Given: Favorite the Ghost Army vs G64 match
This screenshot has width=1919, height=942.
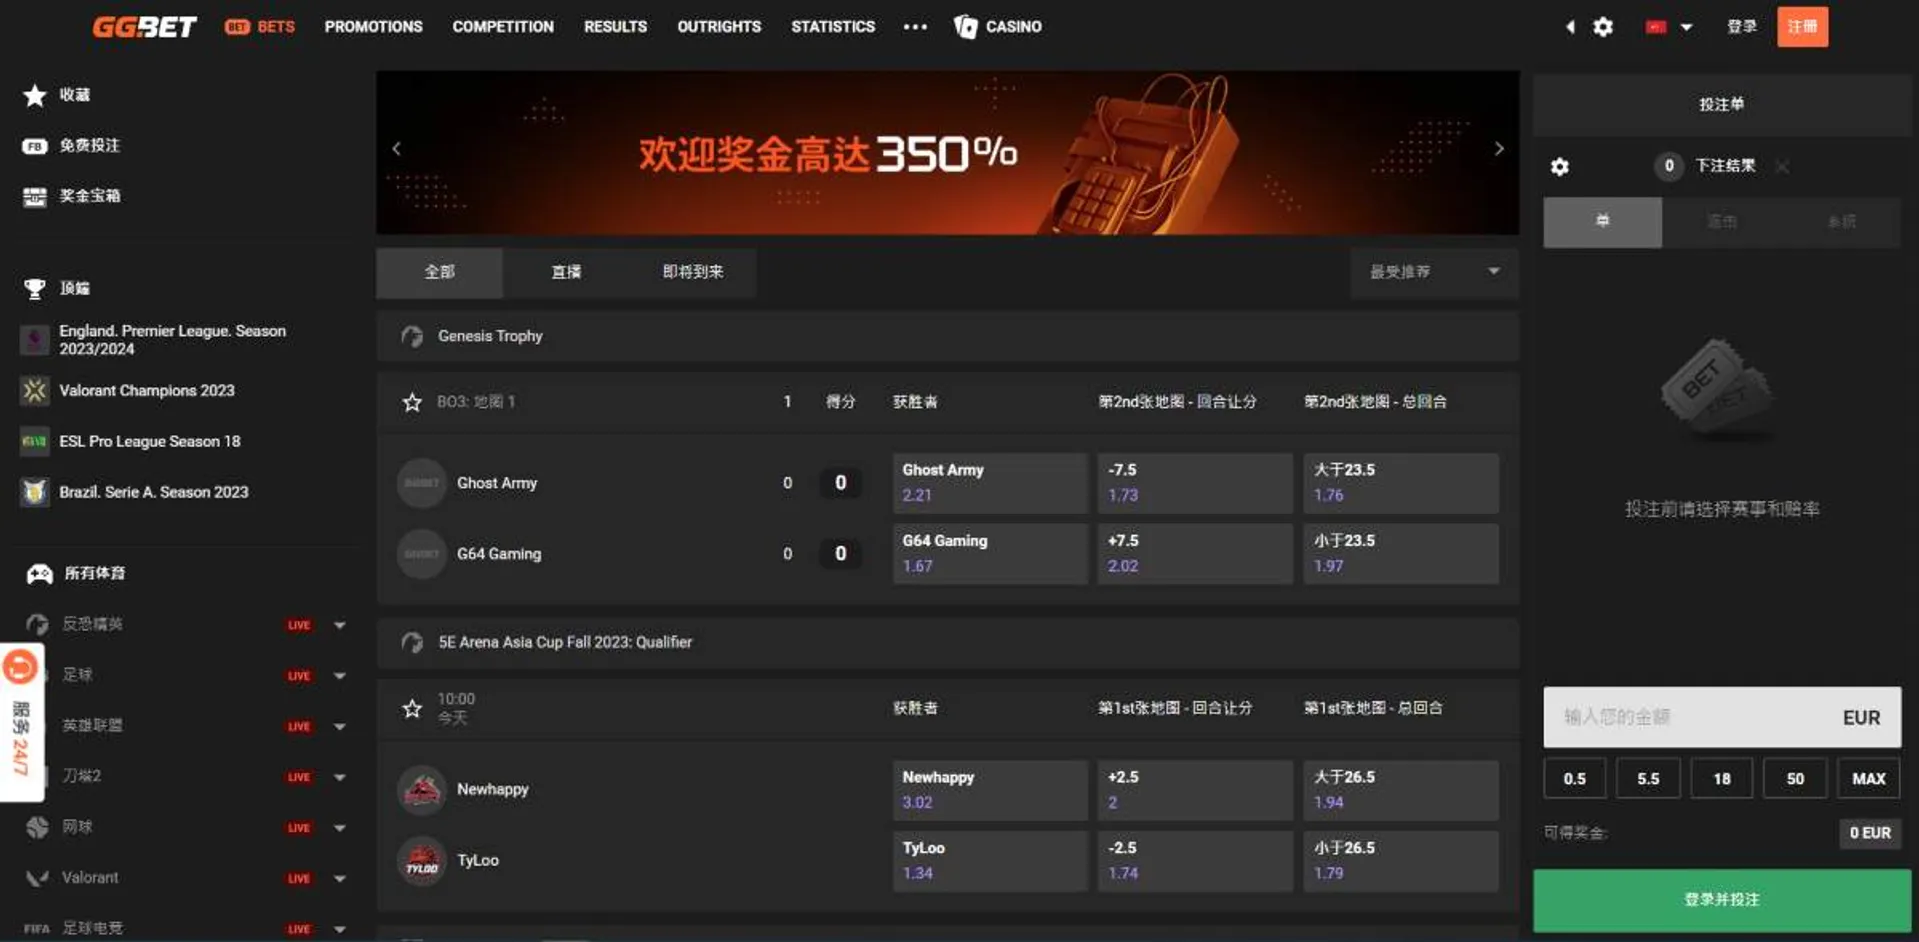Looking at the screenshot, I should 412,403.
